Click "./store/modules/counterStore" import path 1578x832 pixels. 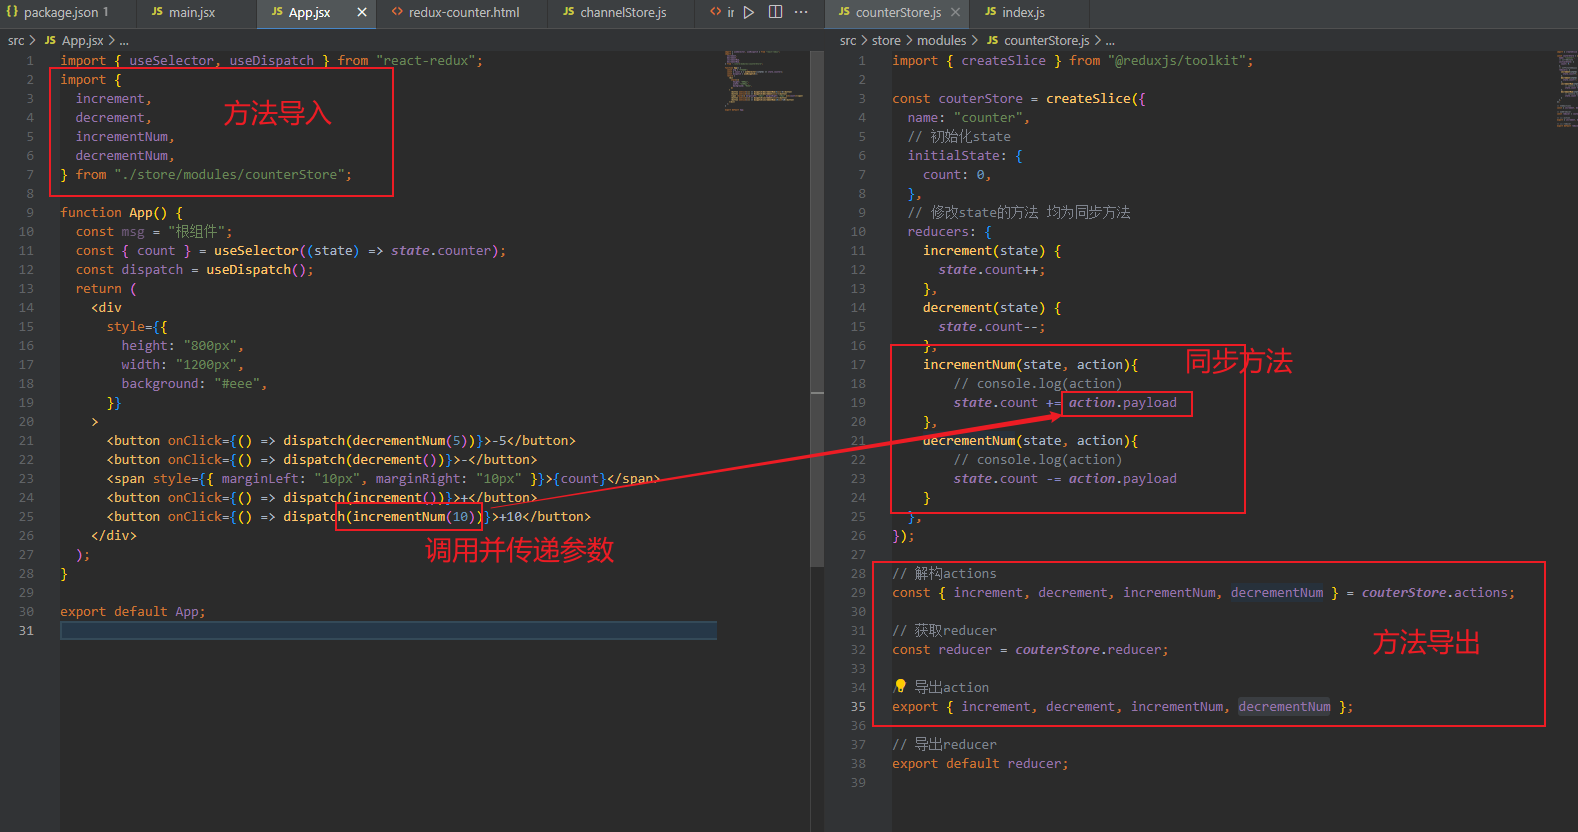[229, 174]
